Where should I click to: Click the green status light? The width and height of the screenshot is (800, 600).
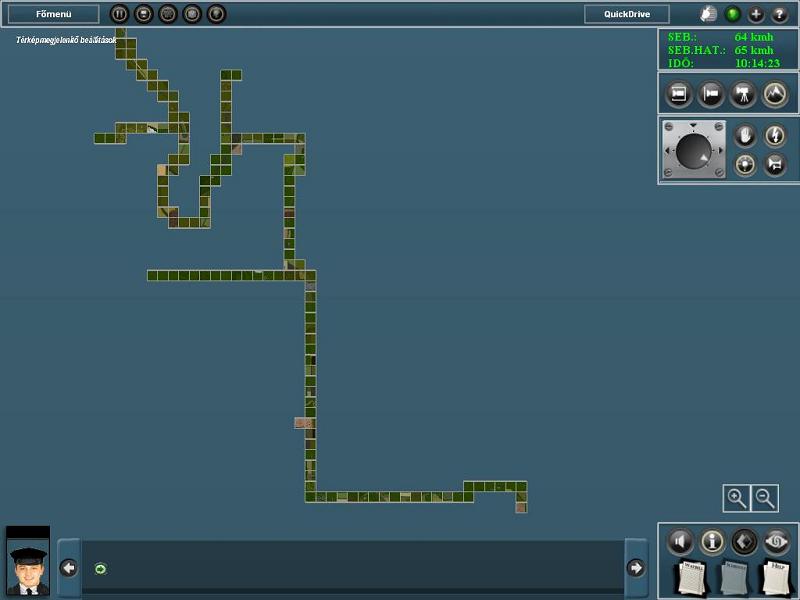click(733, 14)
